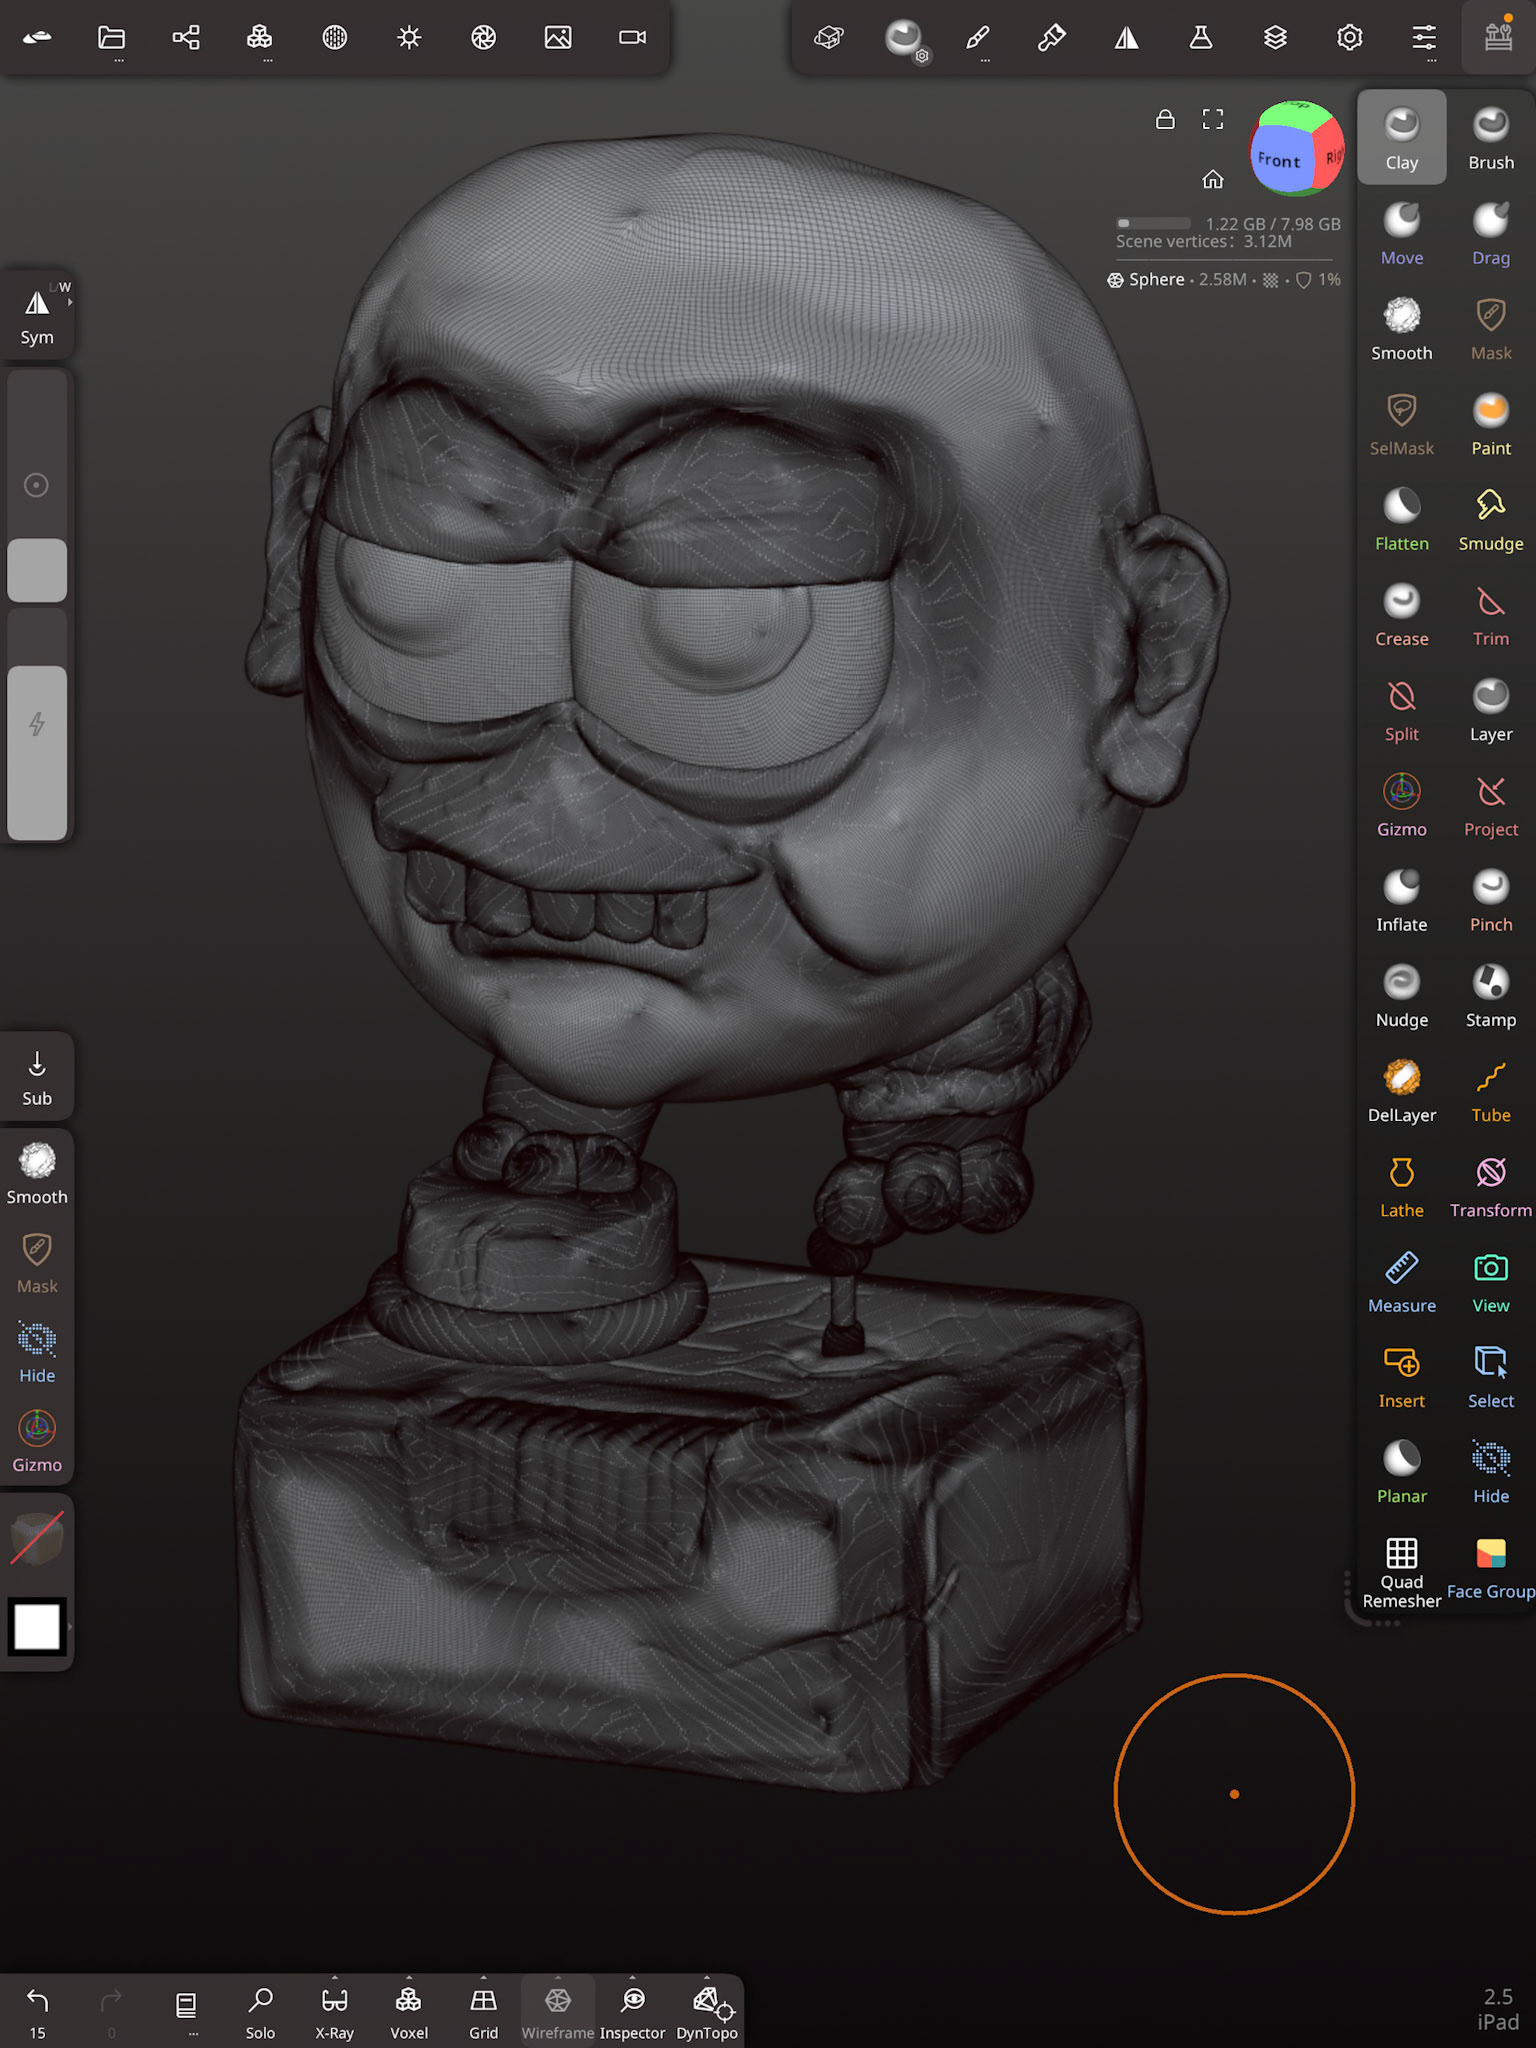
Task: Open the stroke pencil menu
Action: pyautogui.click(x=978, y=40)
